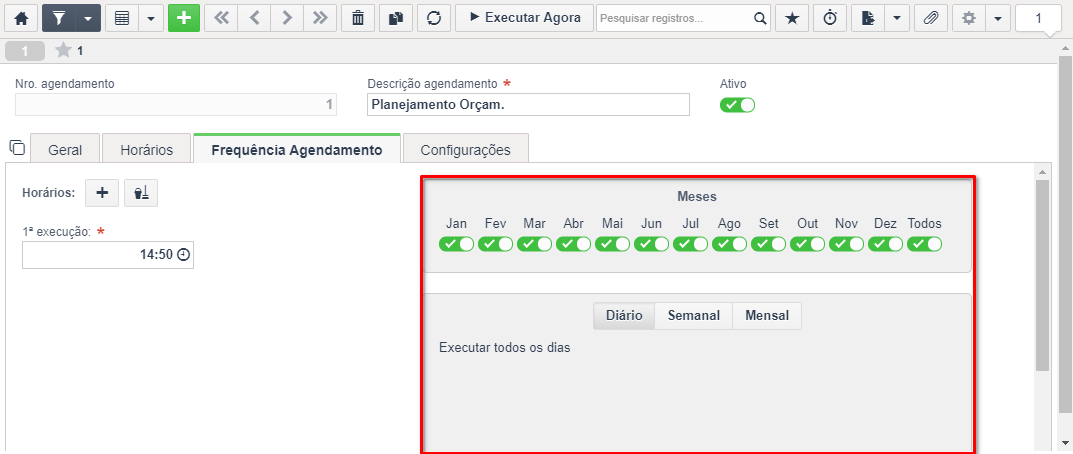Screen dimensions: 1073x454
Task: Click the green add new record button
Action: (x=184, y=18)
